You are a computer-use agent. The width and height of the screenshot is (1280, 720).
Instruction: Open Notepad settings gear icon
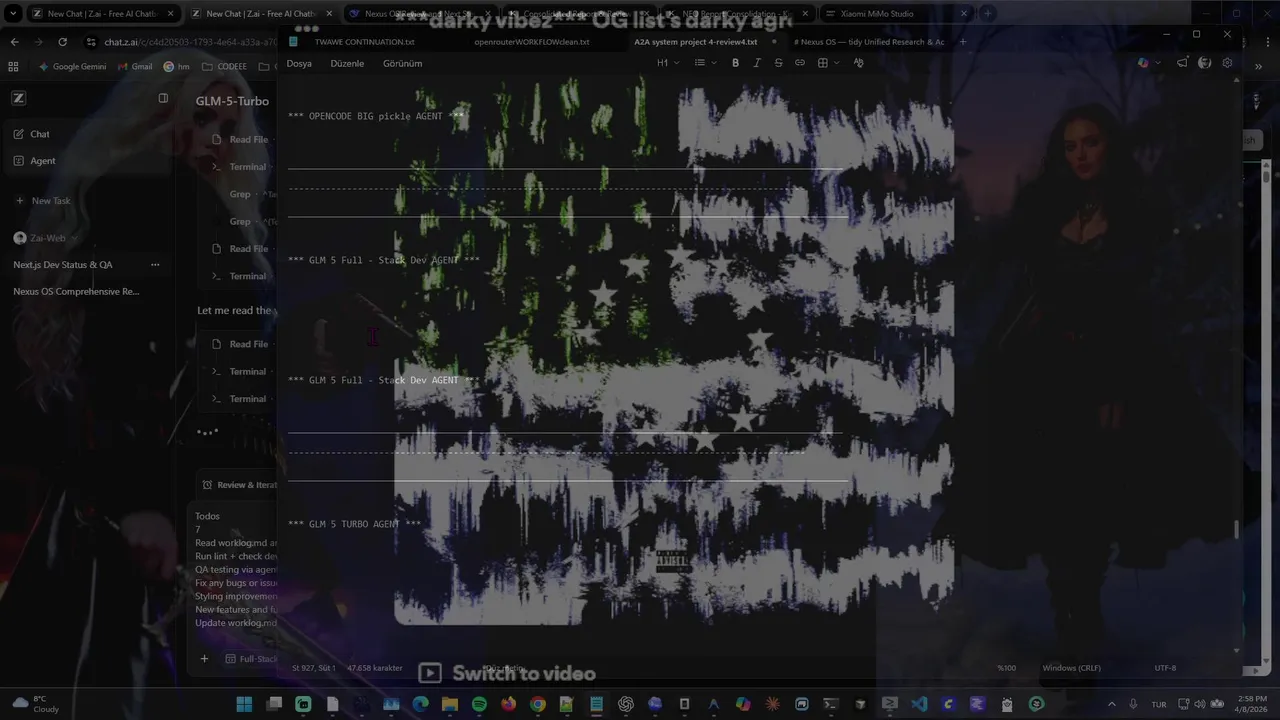[1227, 63]
